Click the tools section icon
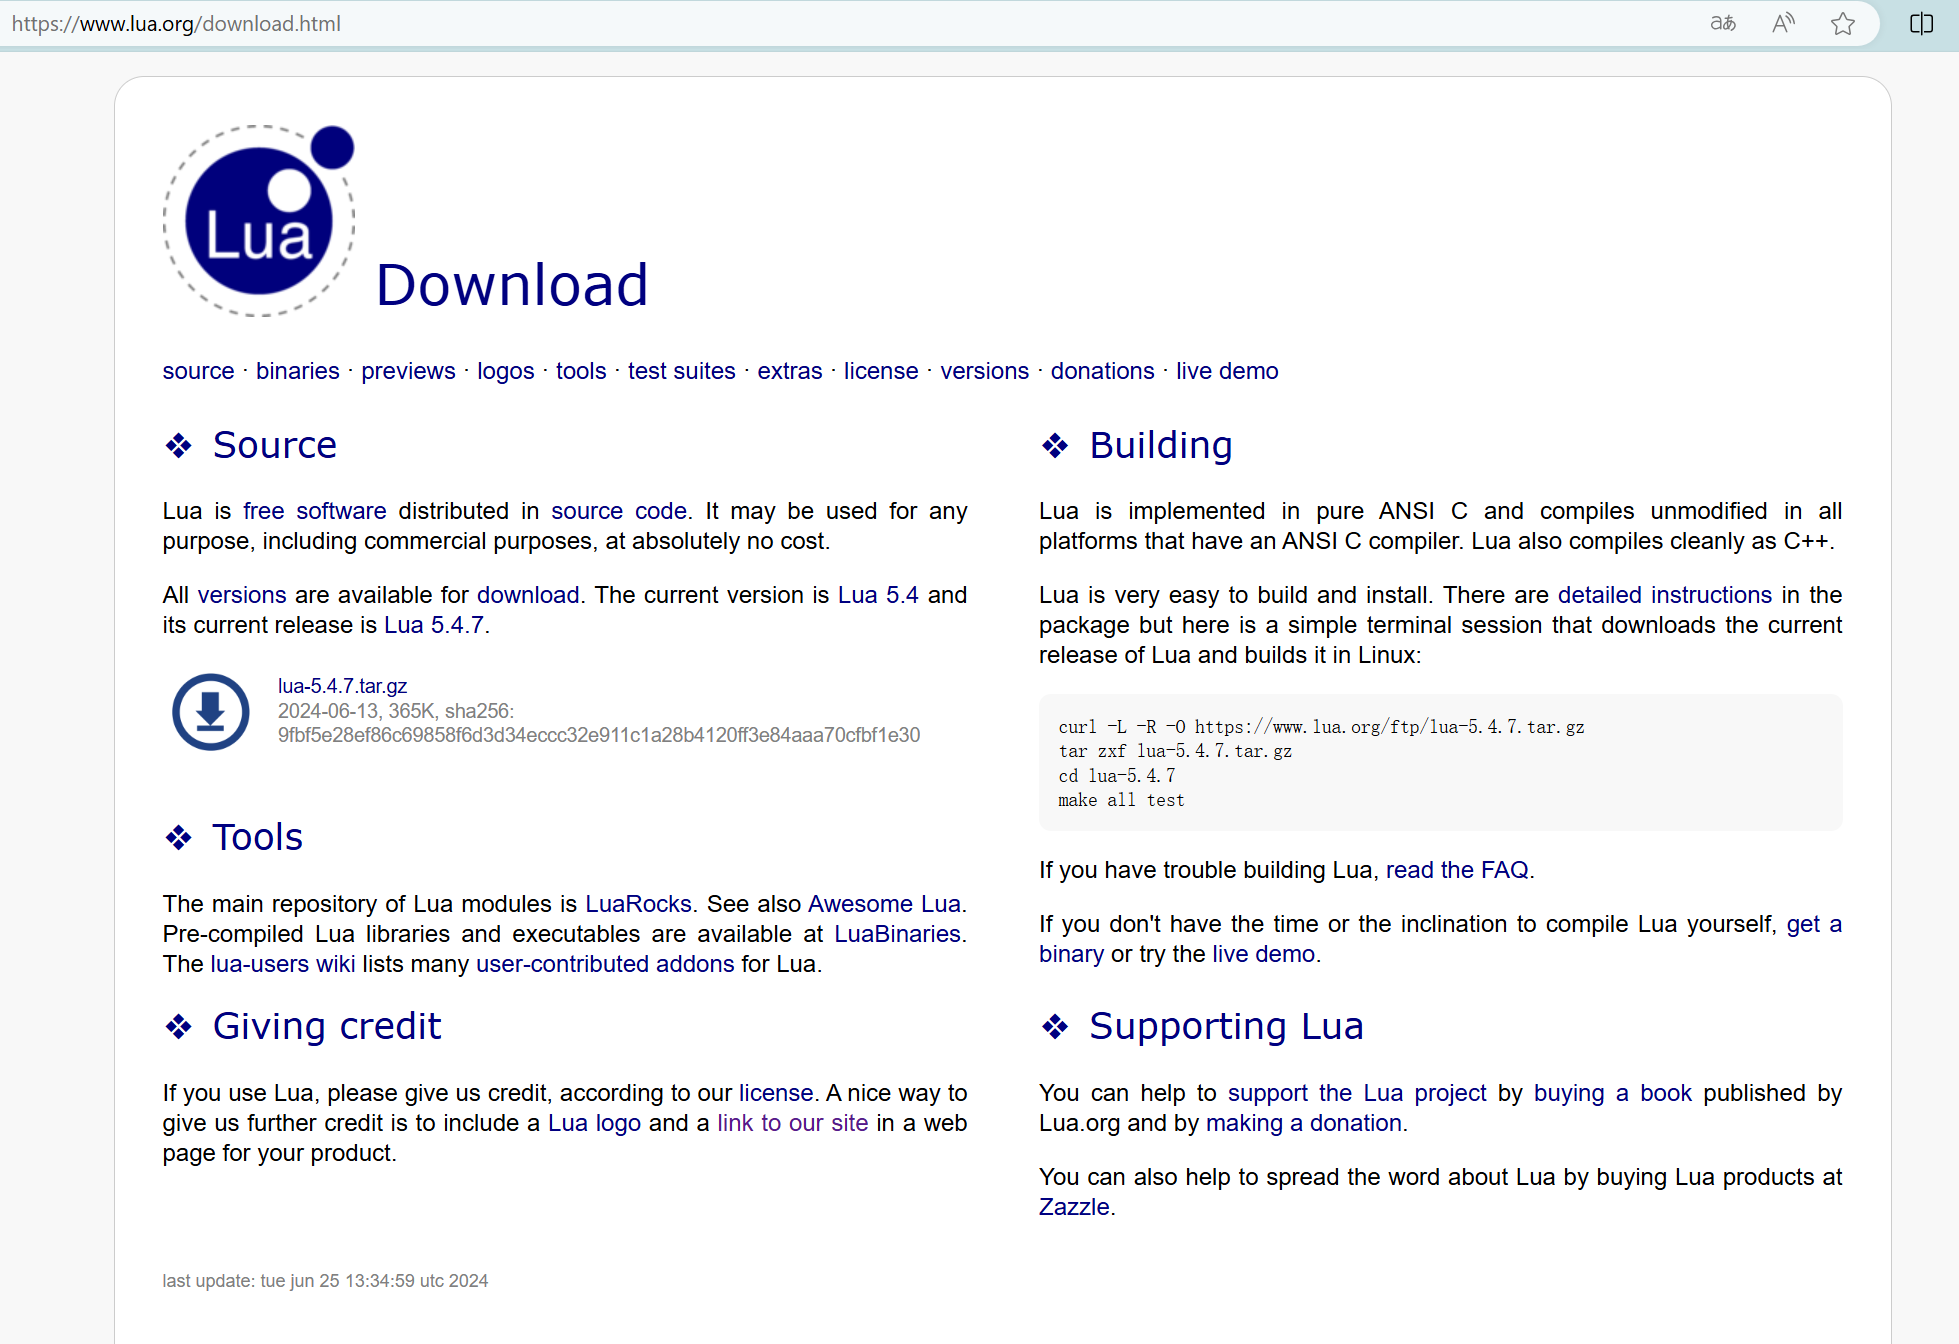 (177, 836)
